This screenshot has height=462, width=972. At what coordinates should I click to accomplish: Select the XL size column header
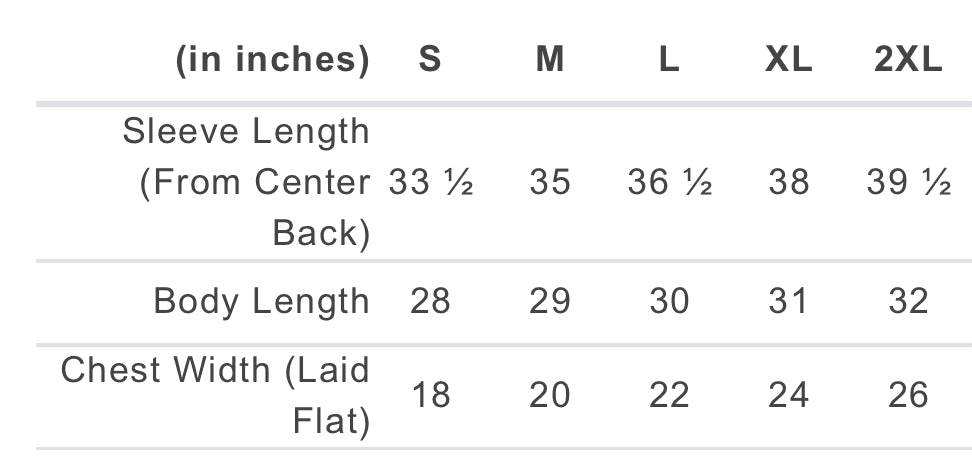pos(788,60)
